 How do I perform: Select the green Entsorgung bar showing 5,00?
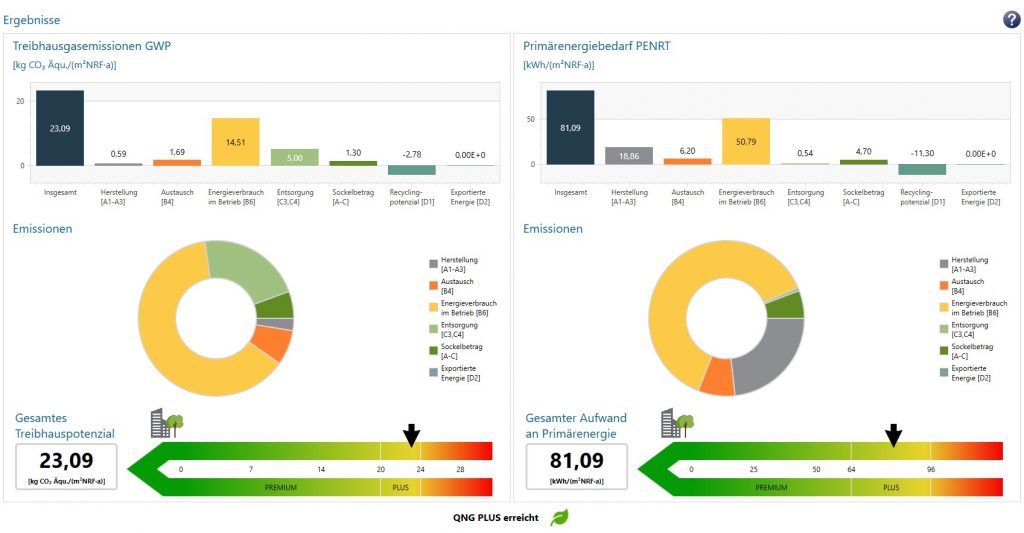(294, 157)
